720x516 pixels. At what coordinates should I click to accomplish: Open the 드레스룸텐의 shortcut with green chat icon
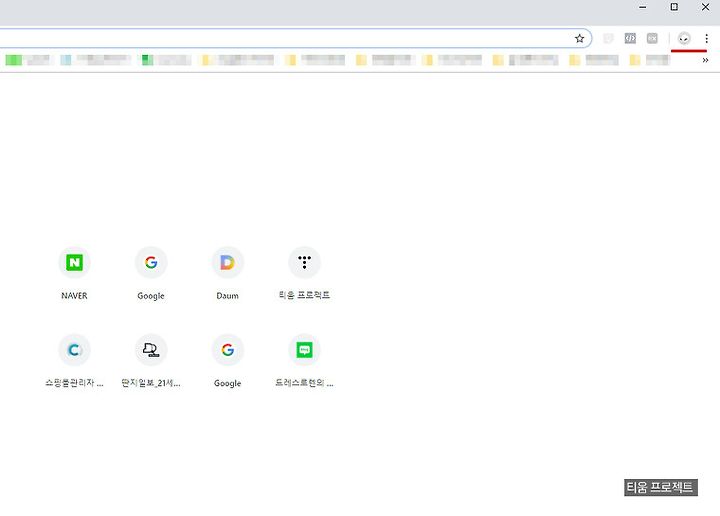(x=304, y=360)
